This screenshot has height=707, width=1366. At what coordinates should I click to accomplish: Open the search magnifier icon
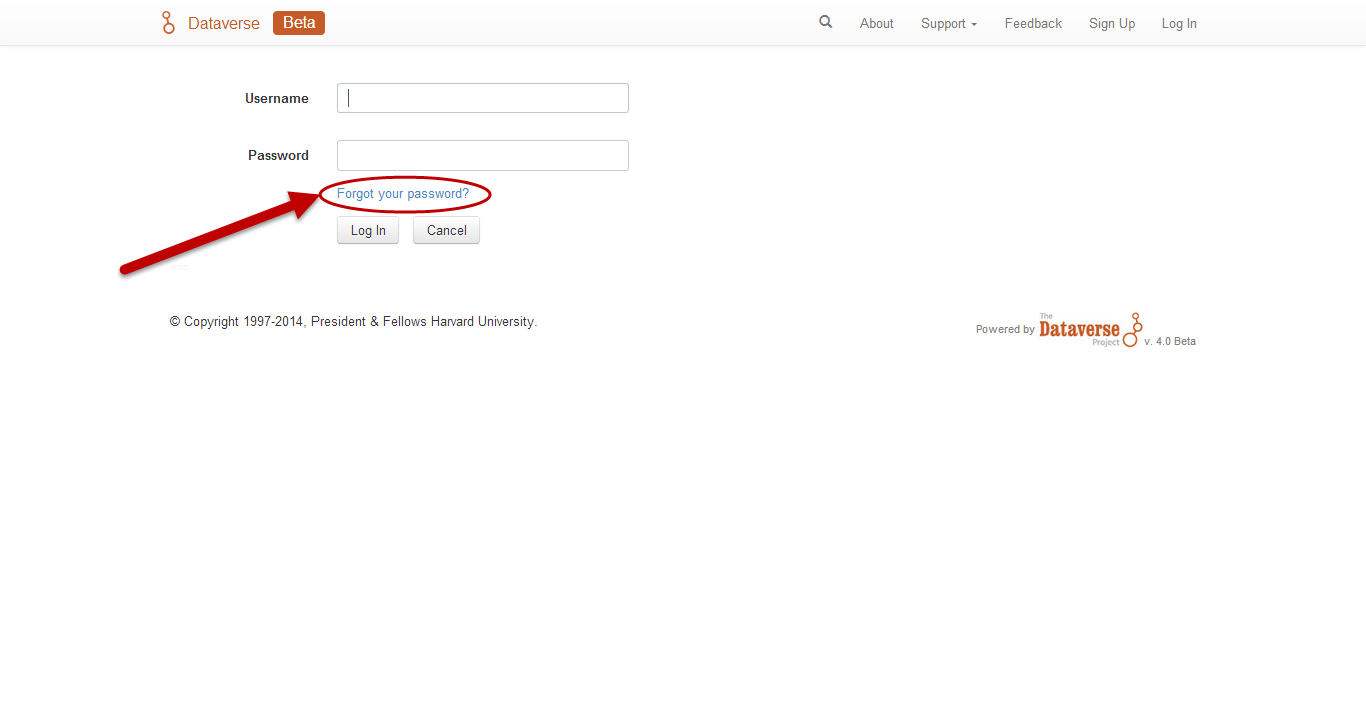pos(825,22)
